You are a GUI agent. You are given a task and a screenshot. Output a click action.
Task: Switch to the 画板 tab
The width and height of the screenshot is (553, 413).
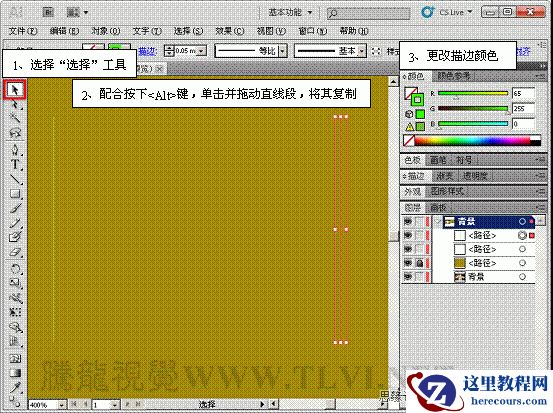[438, 208]
